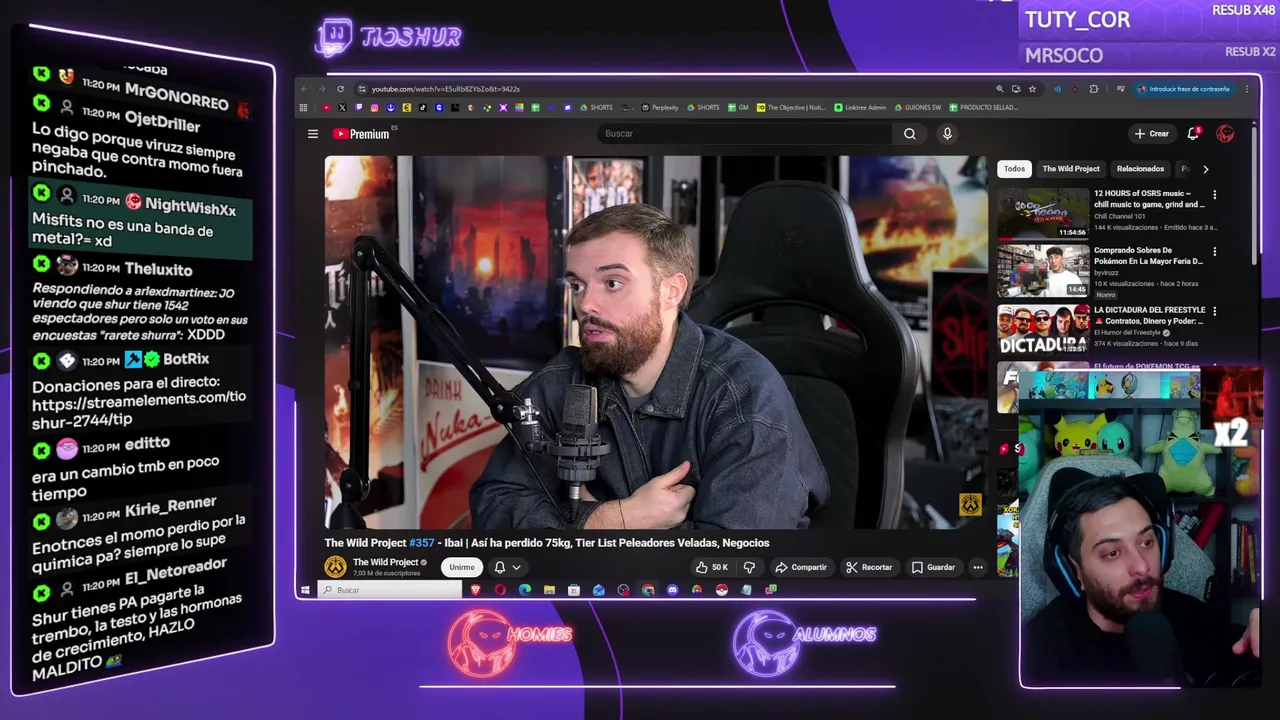
Task: Open Discord from the taskbar
Action: (x=672, y=590)
